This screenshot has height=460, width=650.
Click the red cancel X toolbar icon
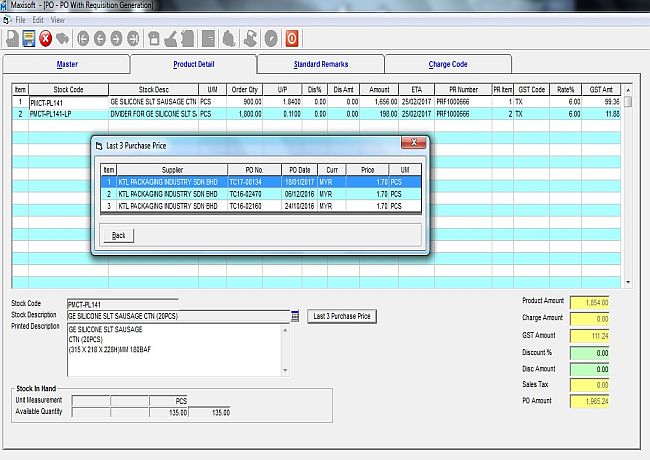click(x=46, y=39)
